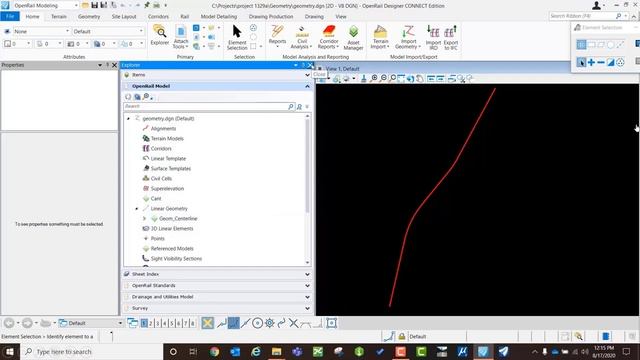640x360 pixels.
Task: Click Zoom Out in view toolbar
Action: point(384,78)
